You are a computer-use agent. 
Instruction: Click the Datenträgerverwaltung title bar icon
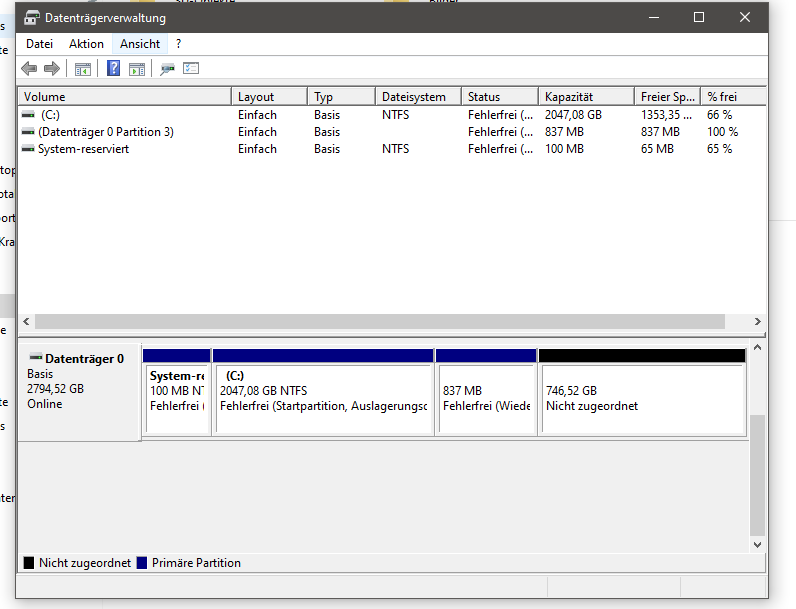click(x=31, y=18)
